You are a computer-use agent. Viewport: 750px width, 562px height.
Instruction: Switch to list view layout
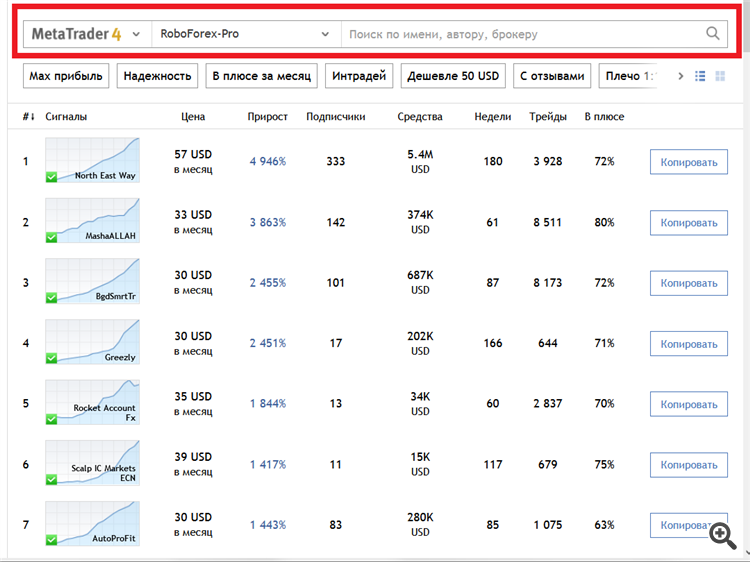coord(700,76)
